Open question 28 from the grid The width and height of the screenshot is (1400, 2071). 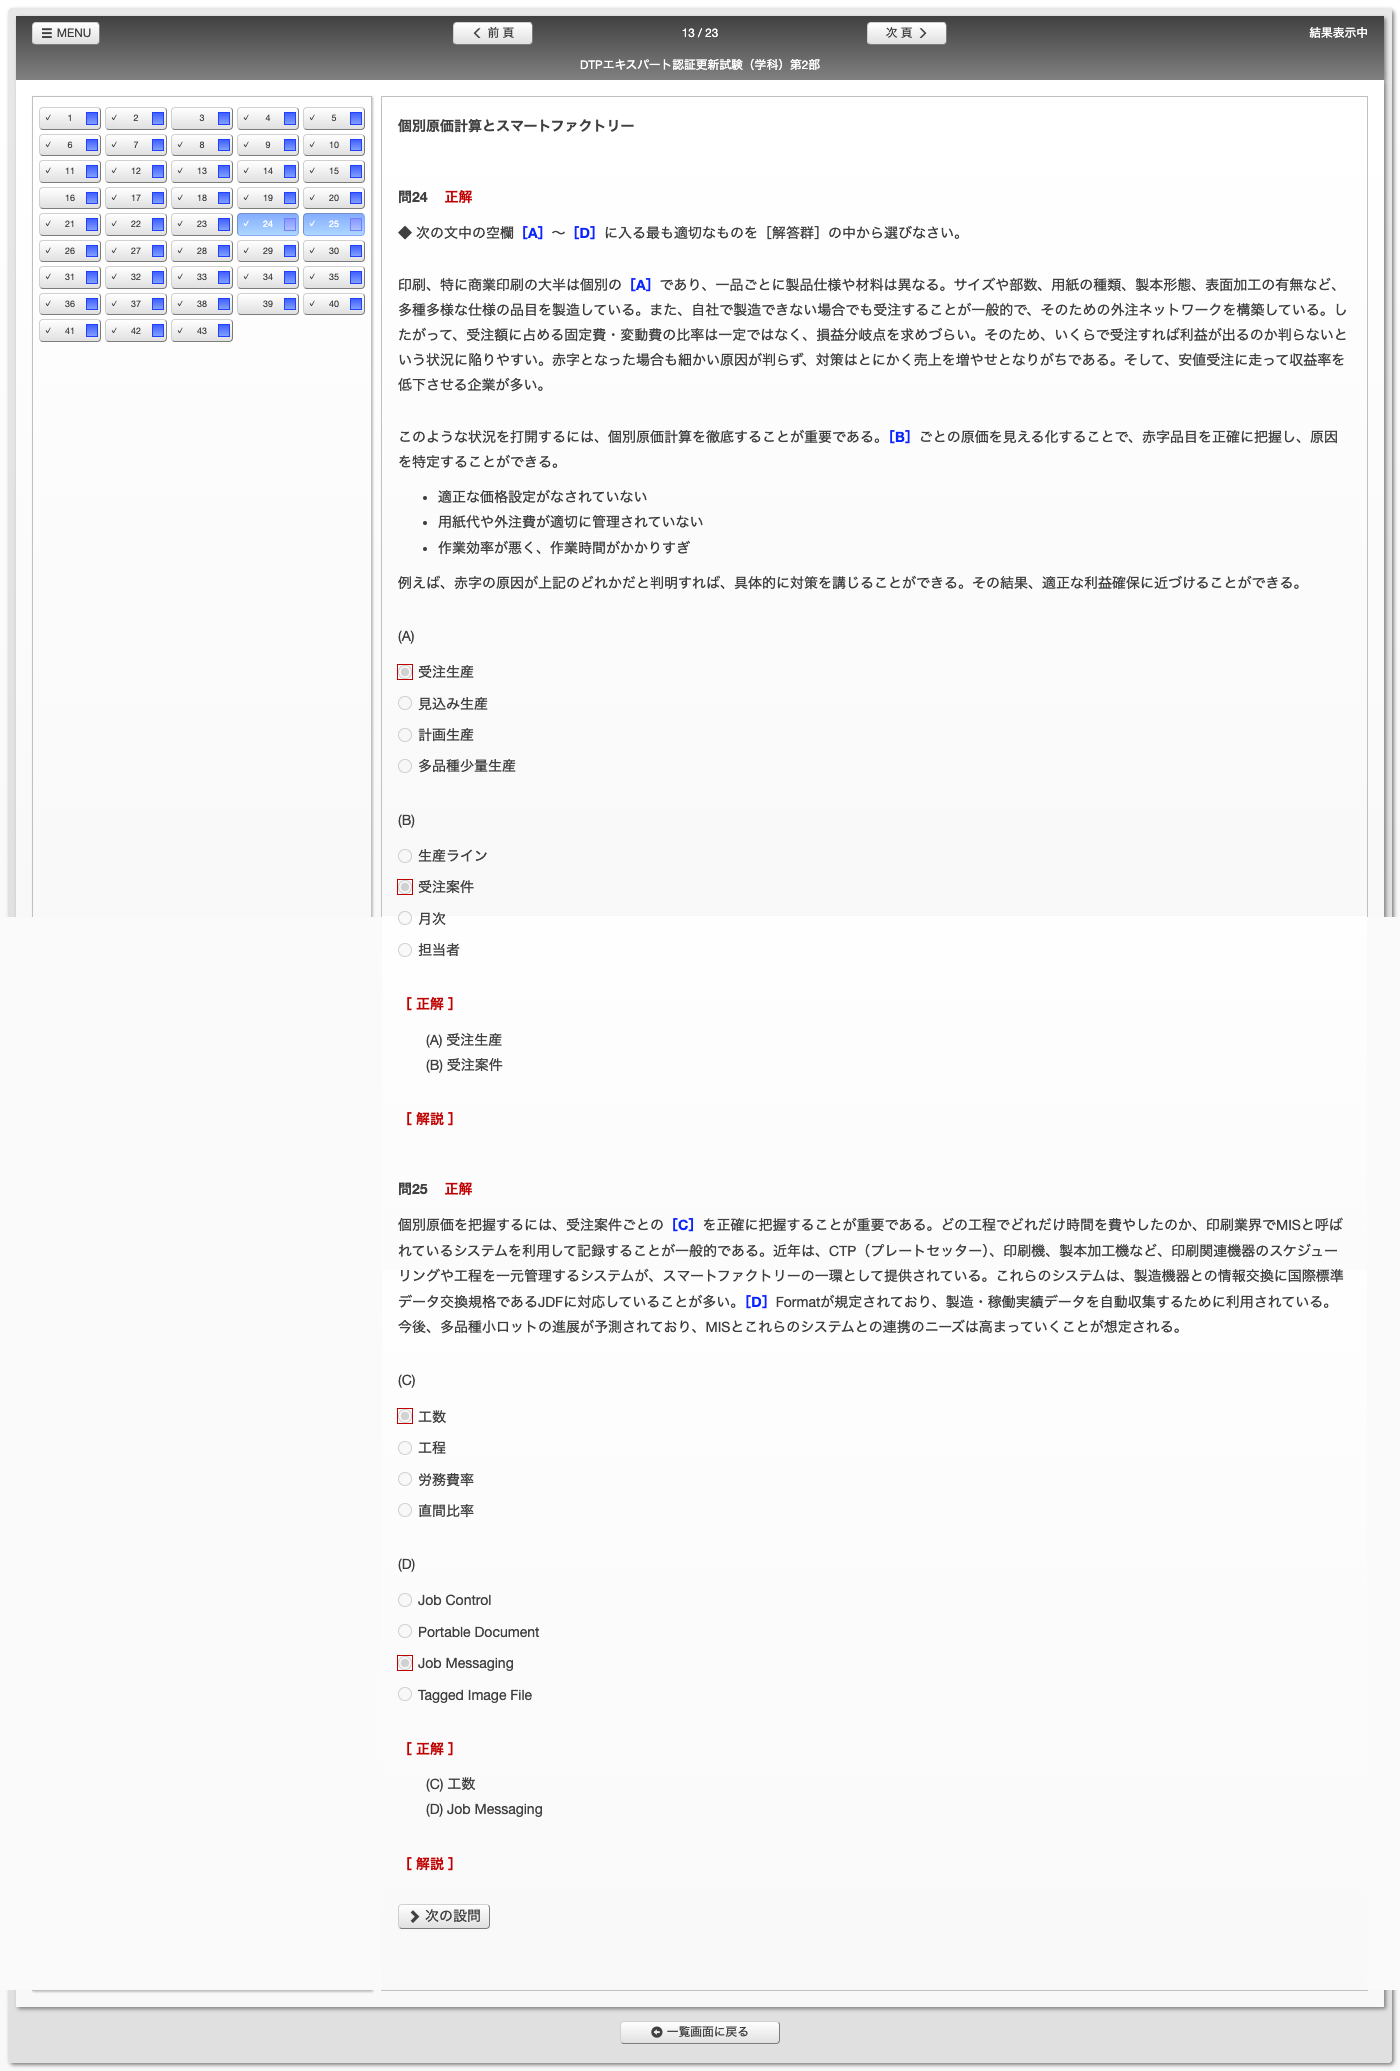(201, 251)
